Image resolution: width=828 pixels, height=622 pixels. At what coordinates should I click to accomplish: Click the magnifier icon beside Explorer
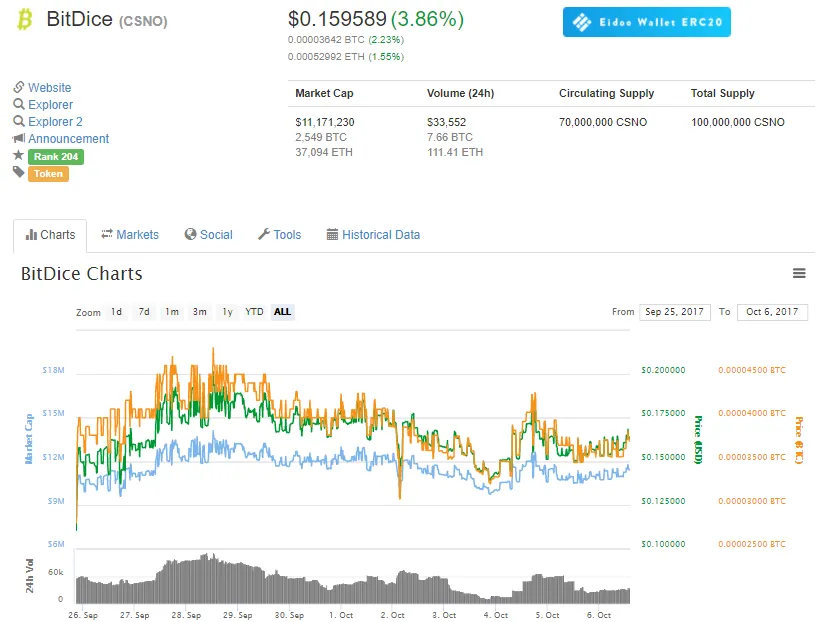click(x=19, y=104)
